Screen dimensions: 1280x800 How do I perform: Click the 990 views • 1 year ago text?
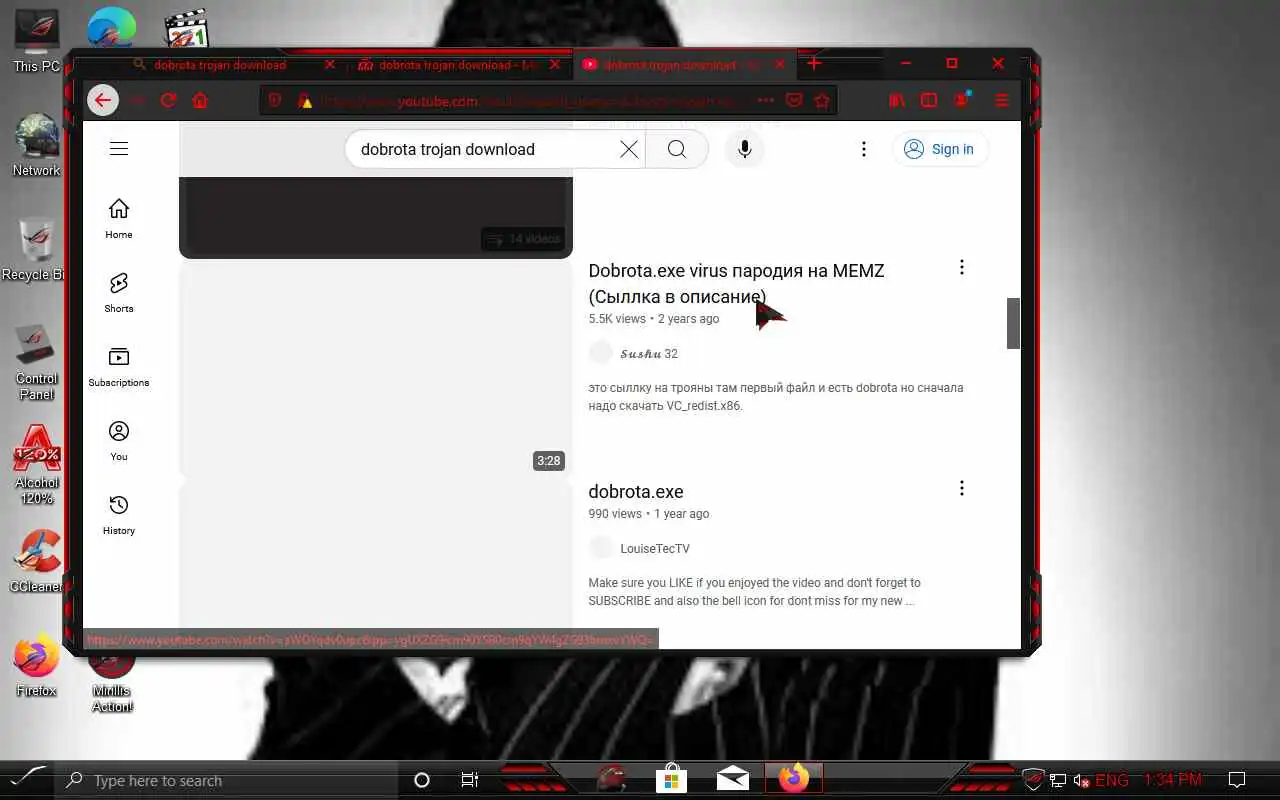point(649,514)
